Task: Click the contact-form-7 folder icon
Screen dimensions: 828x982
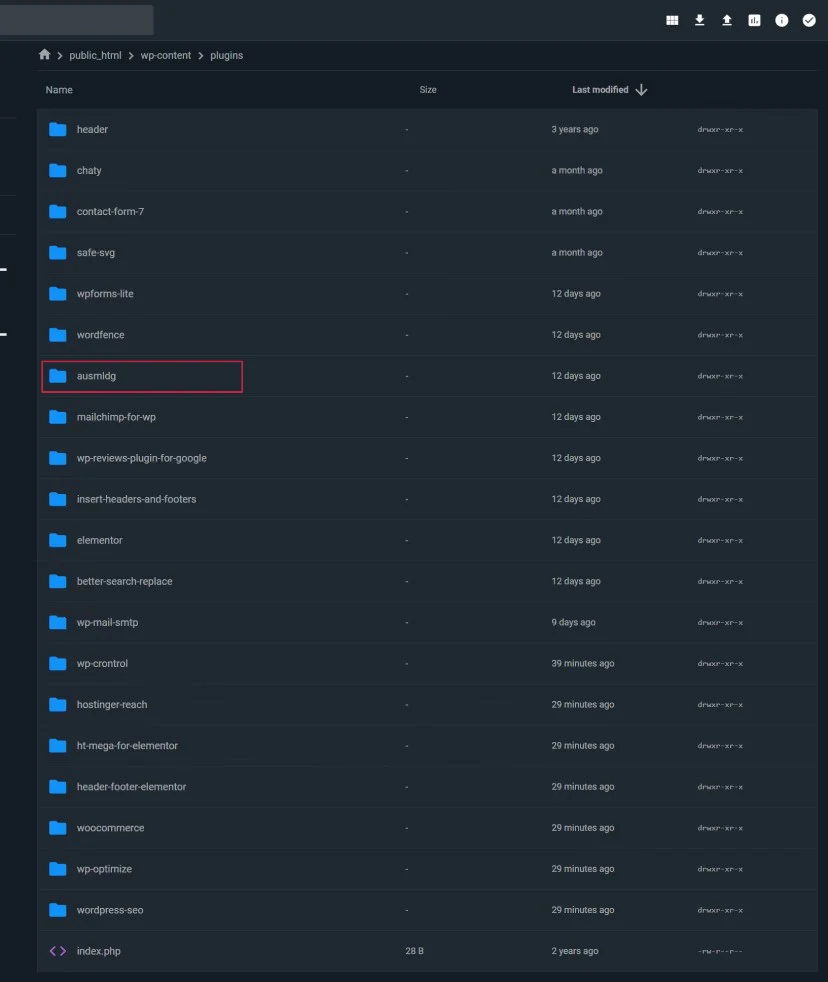Action: point(58,212)
